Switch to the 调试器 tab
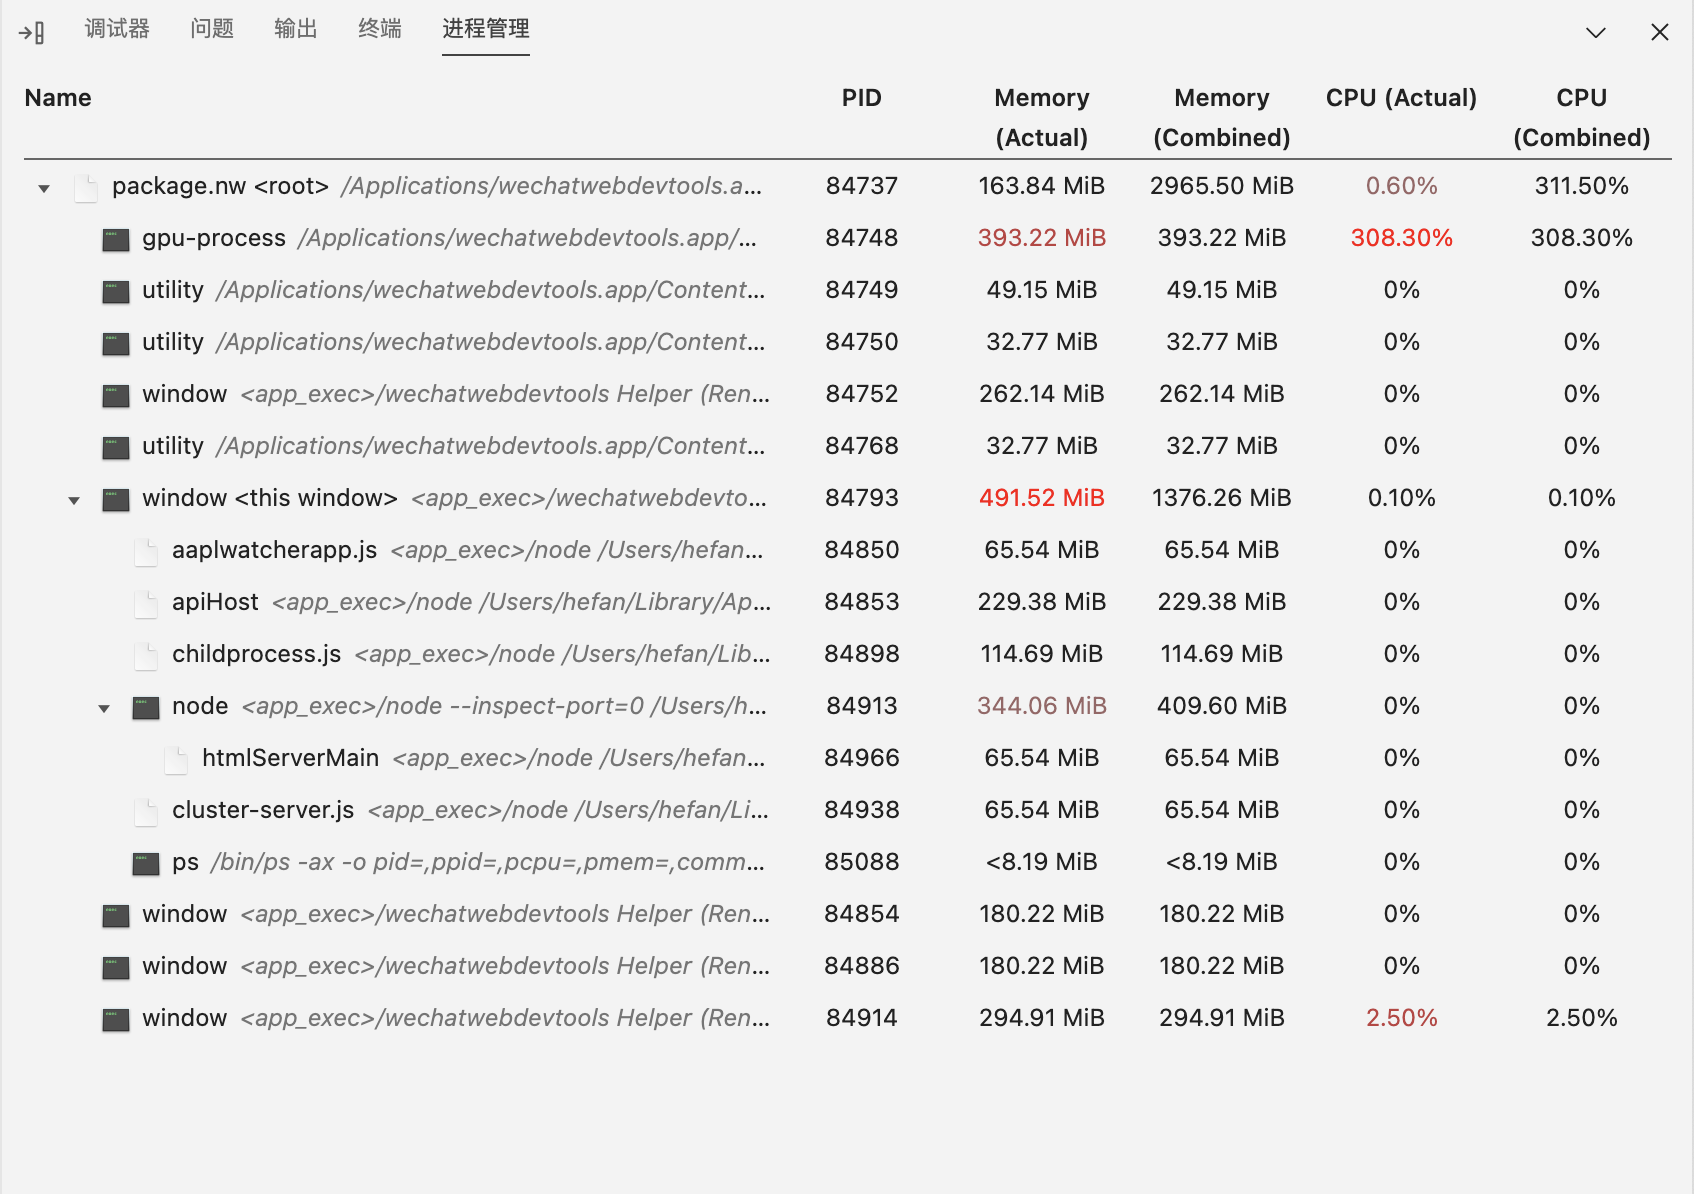1694x1194 pixels. pyautogui.click(x=117, y=28)
